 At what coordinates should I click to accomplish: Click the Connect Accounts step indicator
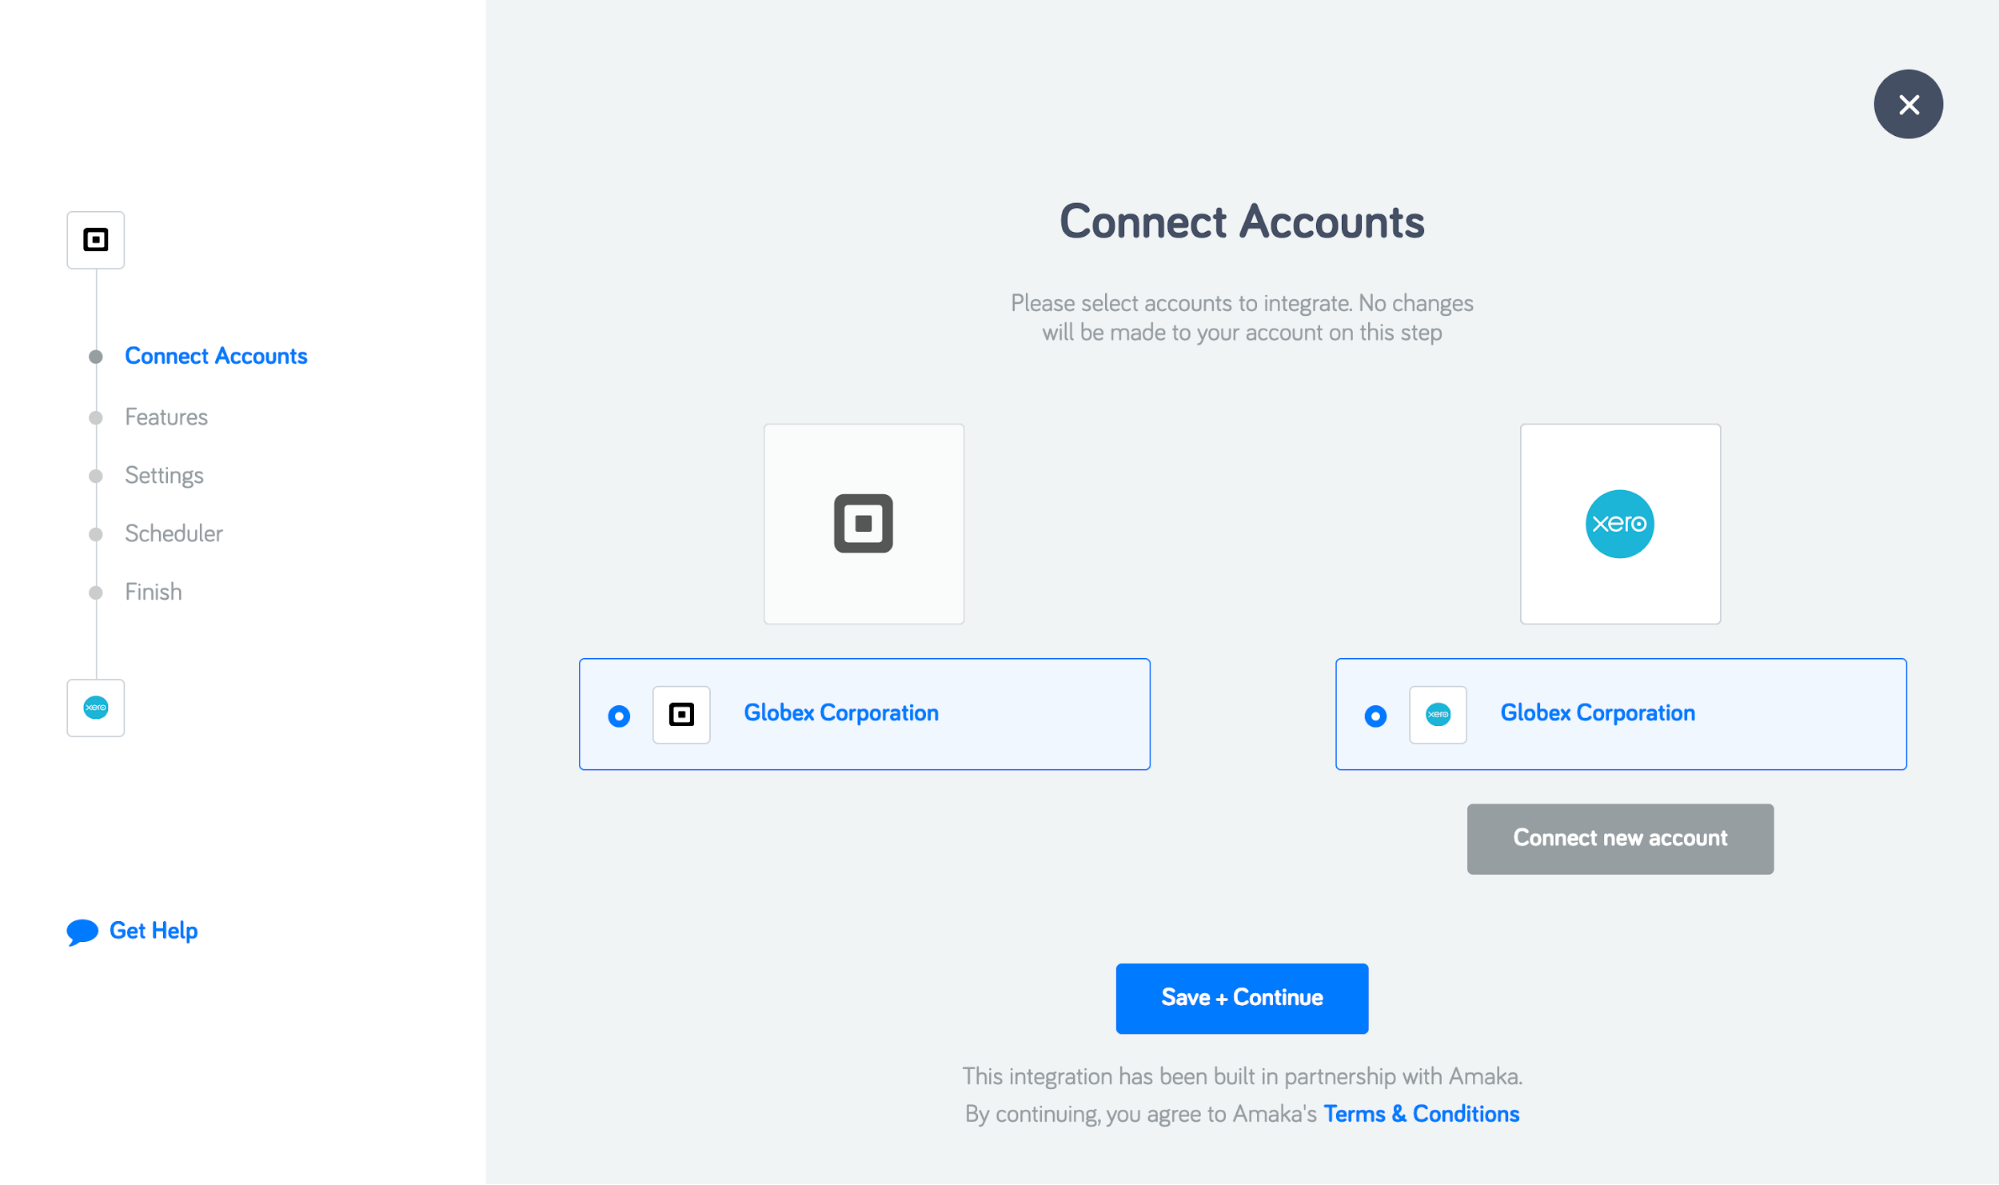pyautogui.click(x=216, y=356)
